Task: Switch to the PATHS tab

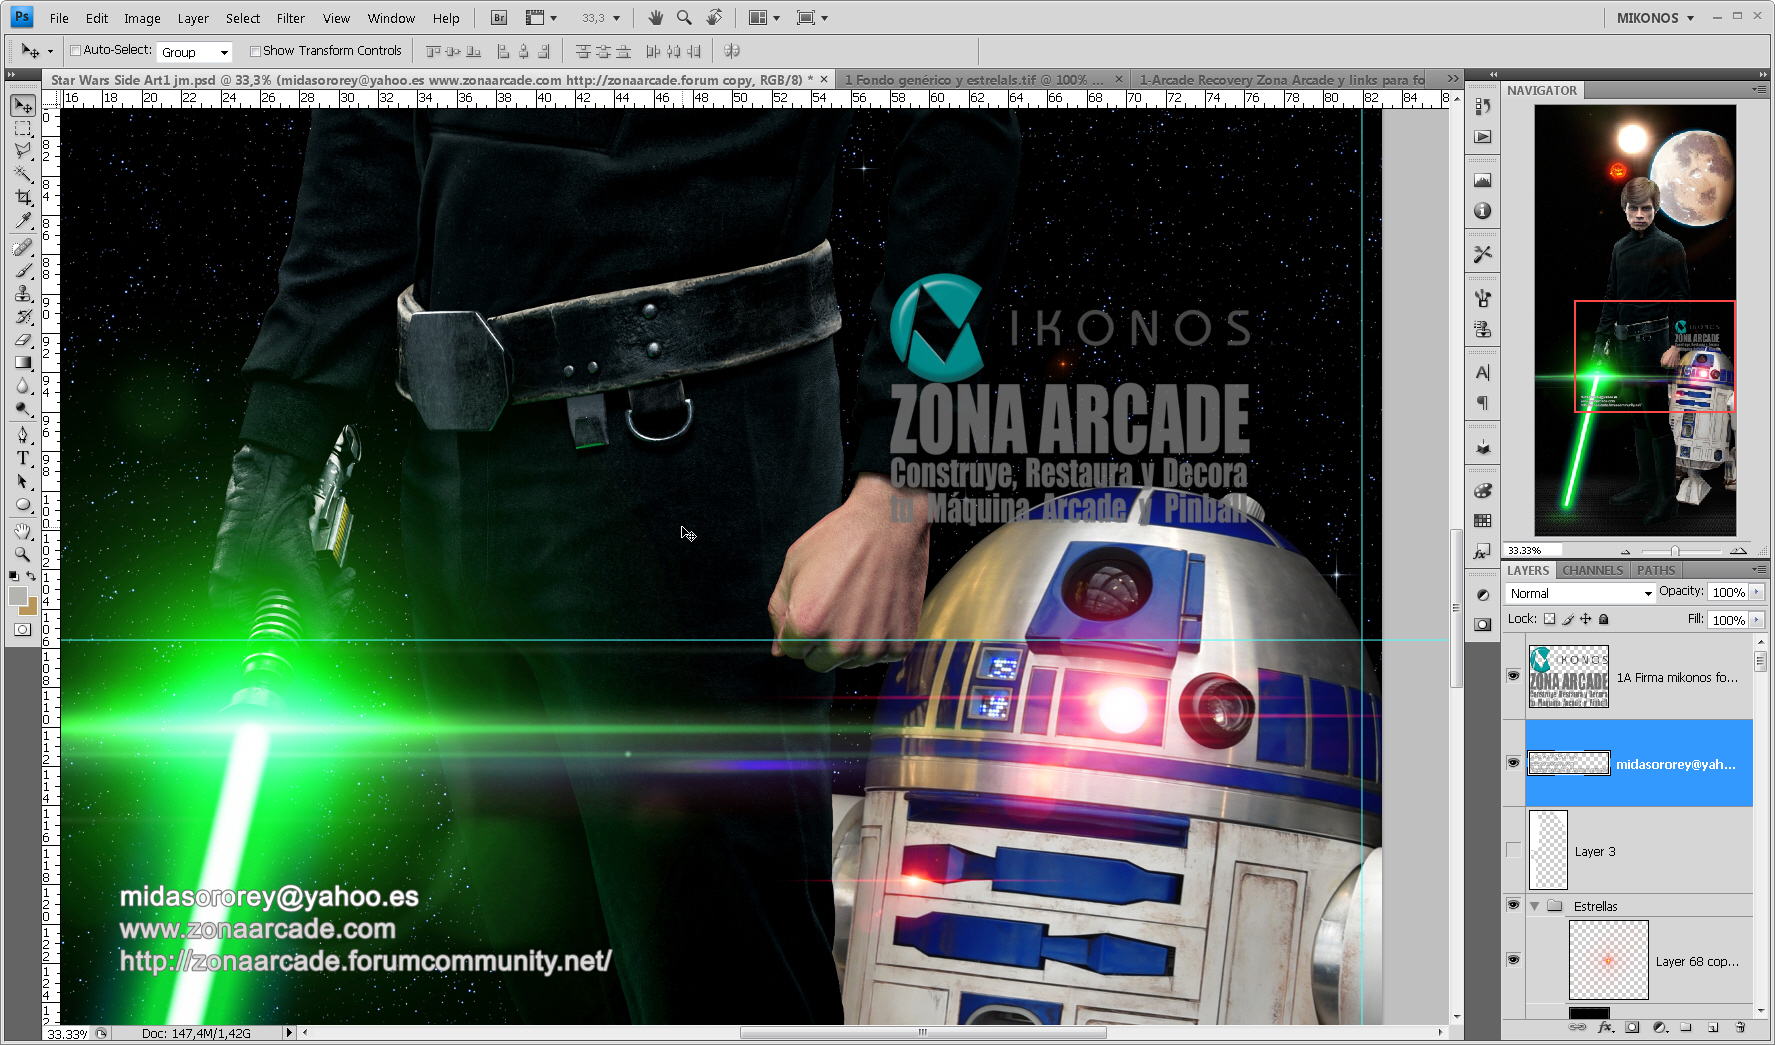Action: pyautogui.click(x=1656, y=570)
